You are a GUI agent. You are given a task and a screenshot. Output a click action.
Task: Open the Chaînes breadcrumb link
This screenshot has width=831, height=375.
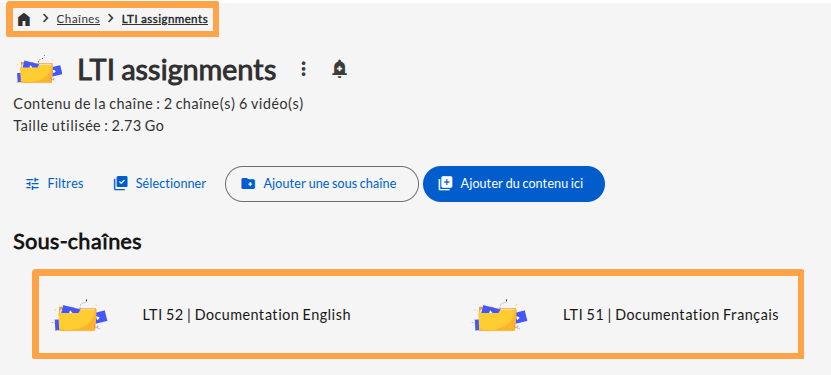(x=78, y=19)
